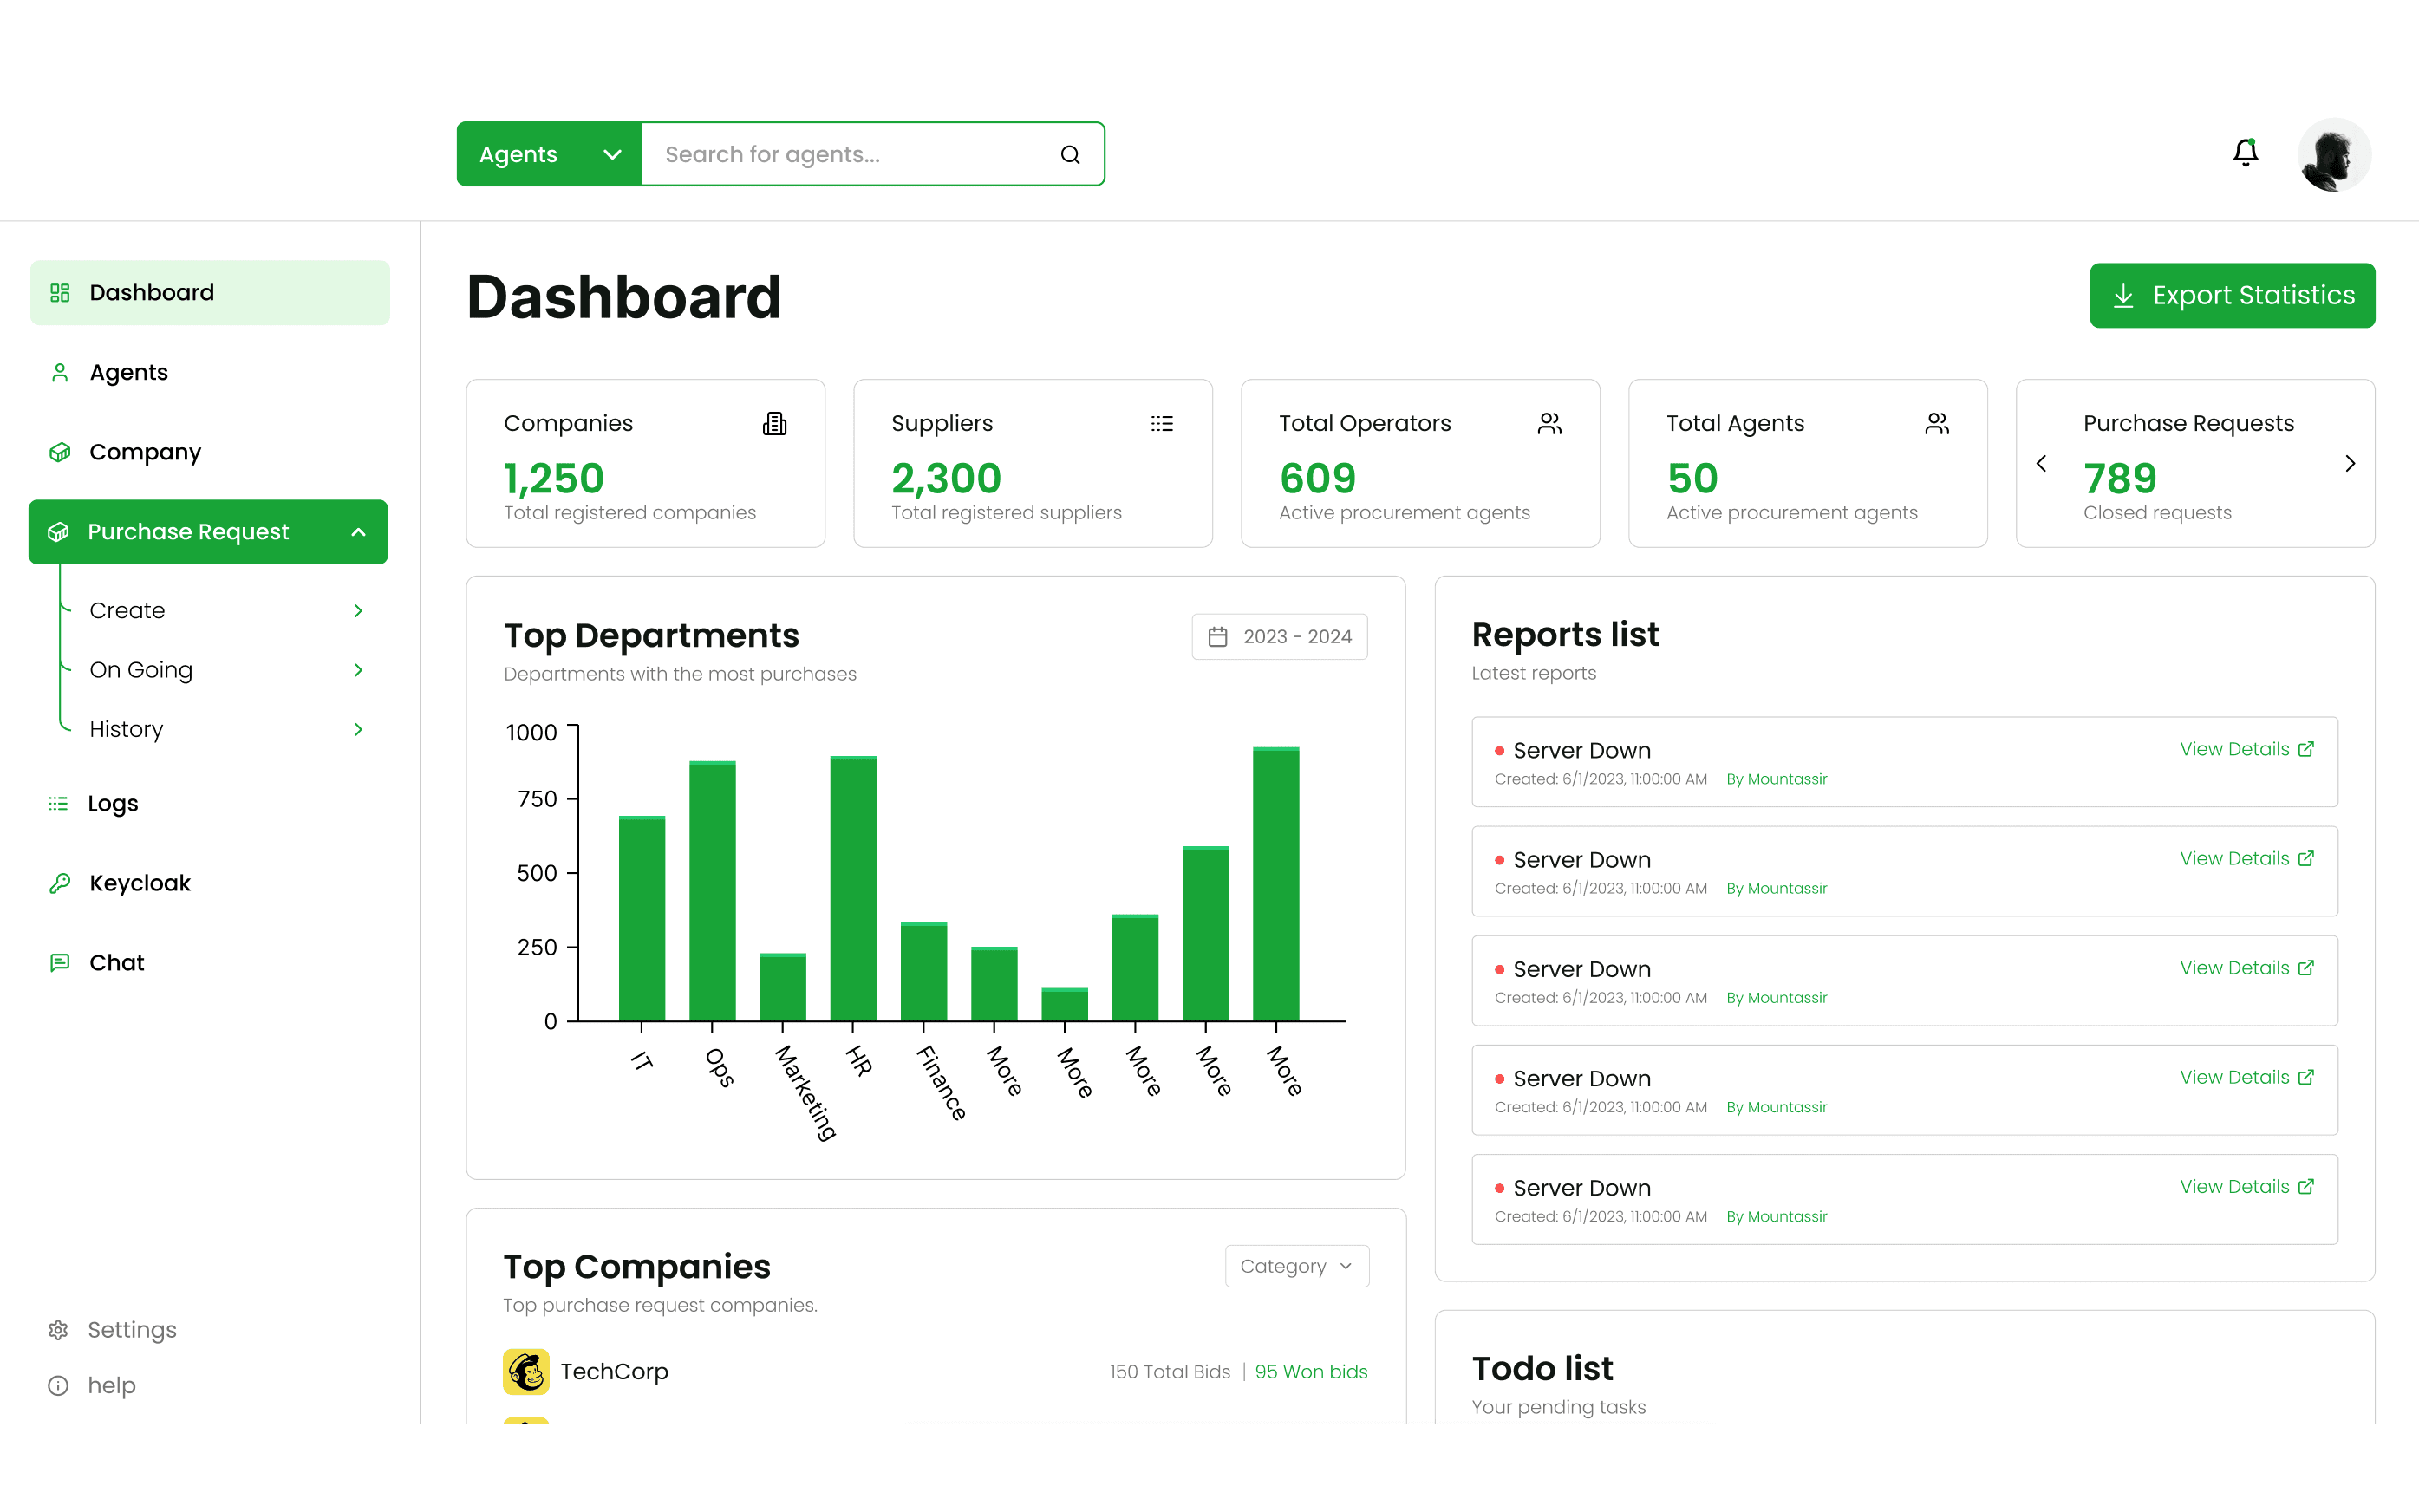The width and height of the screenshot is (2419, 1512).
Task: Open the Chat sidebar item
Action: tap(116, 963)
